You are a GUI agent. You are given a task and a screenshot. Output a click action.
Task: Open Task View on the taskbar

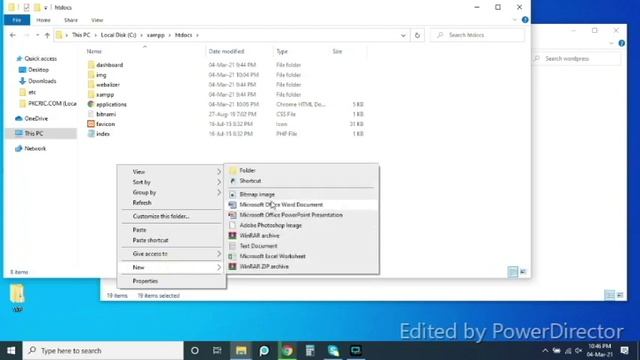pos(217,351)
